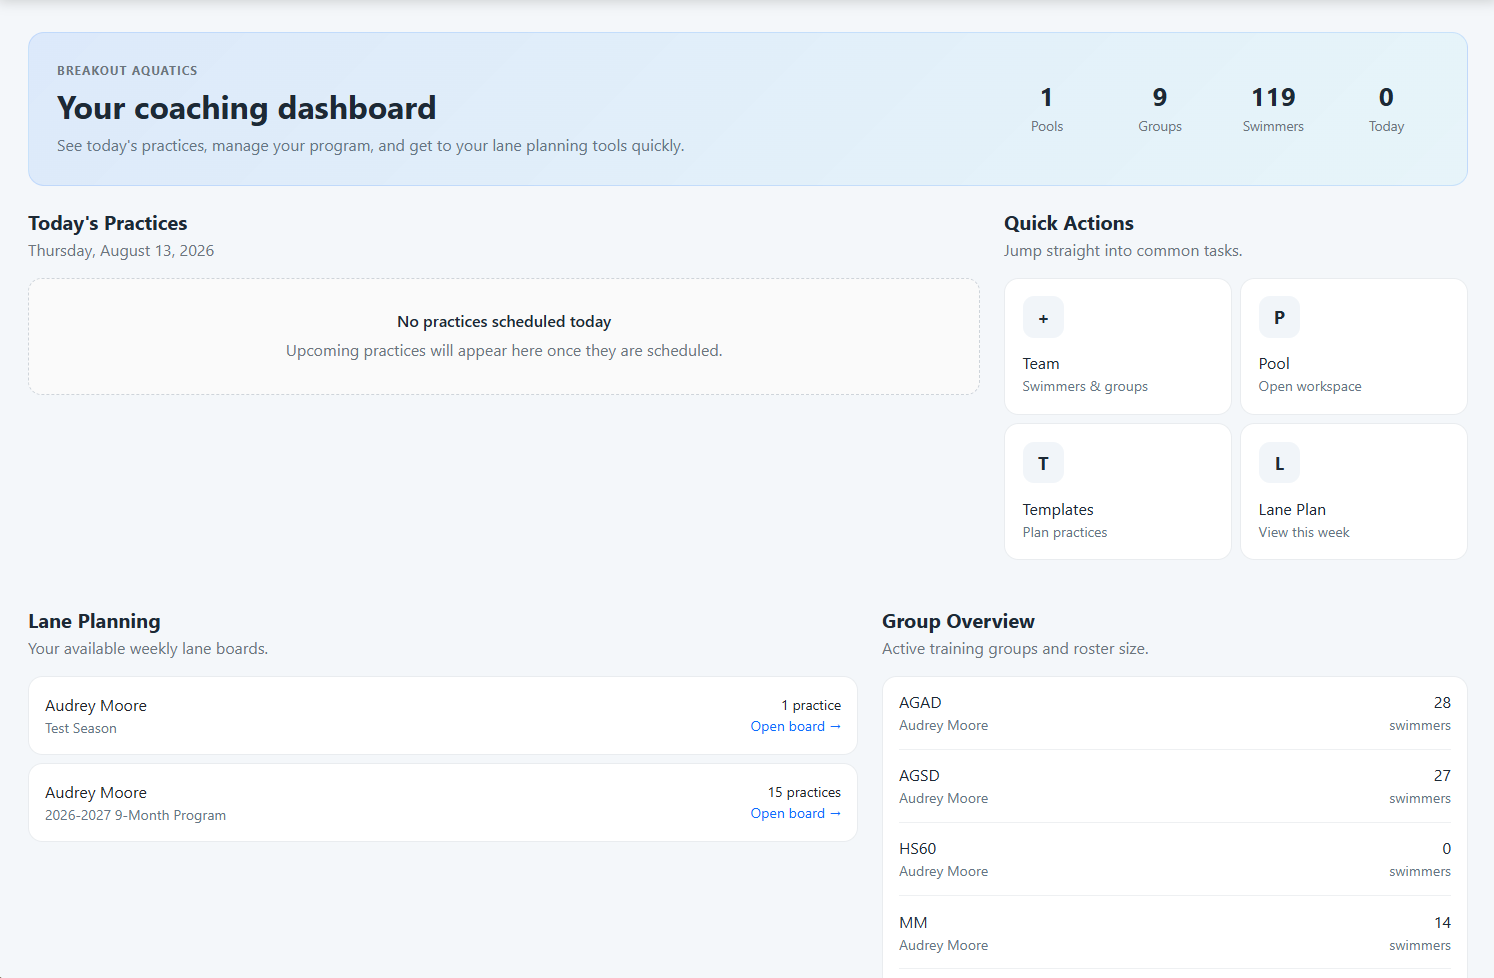1494x978 pixels.
Task: Open the Team swimmers & groups card
Action: coord(1118,346)
